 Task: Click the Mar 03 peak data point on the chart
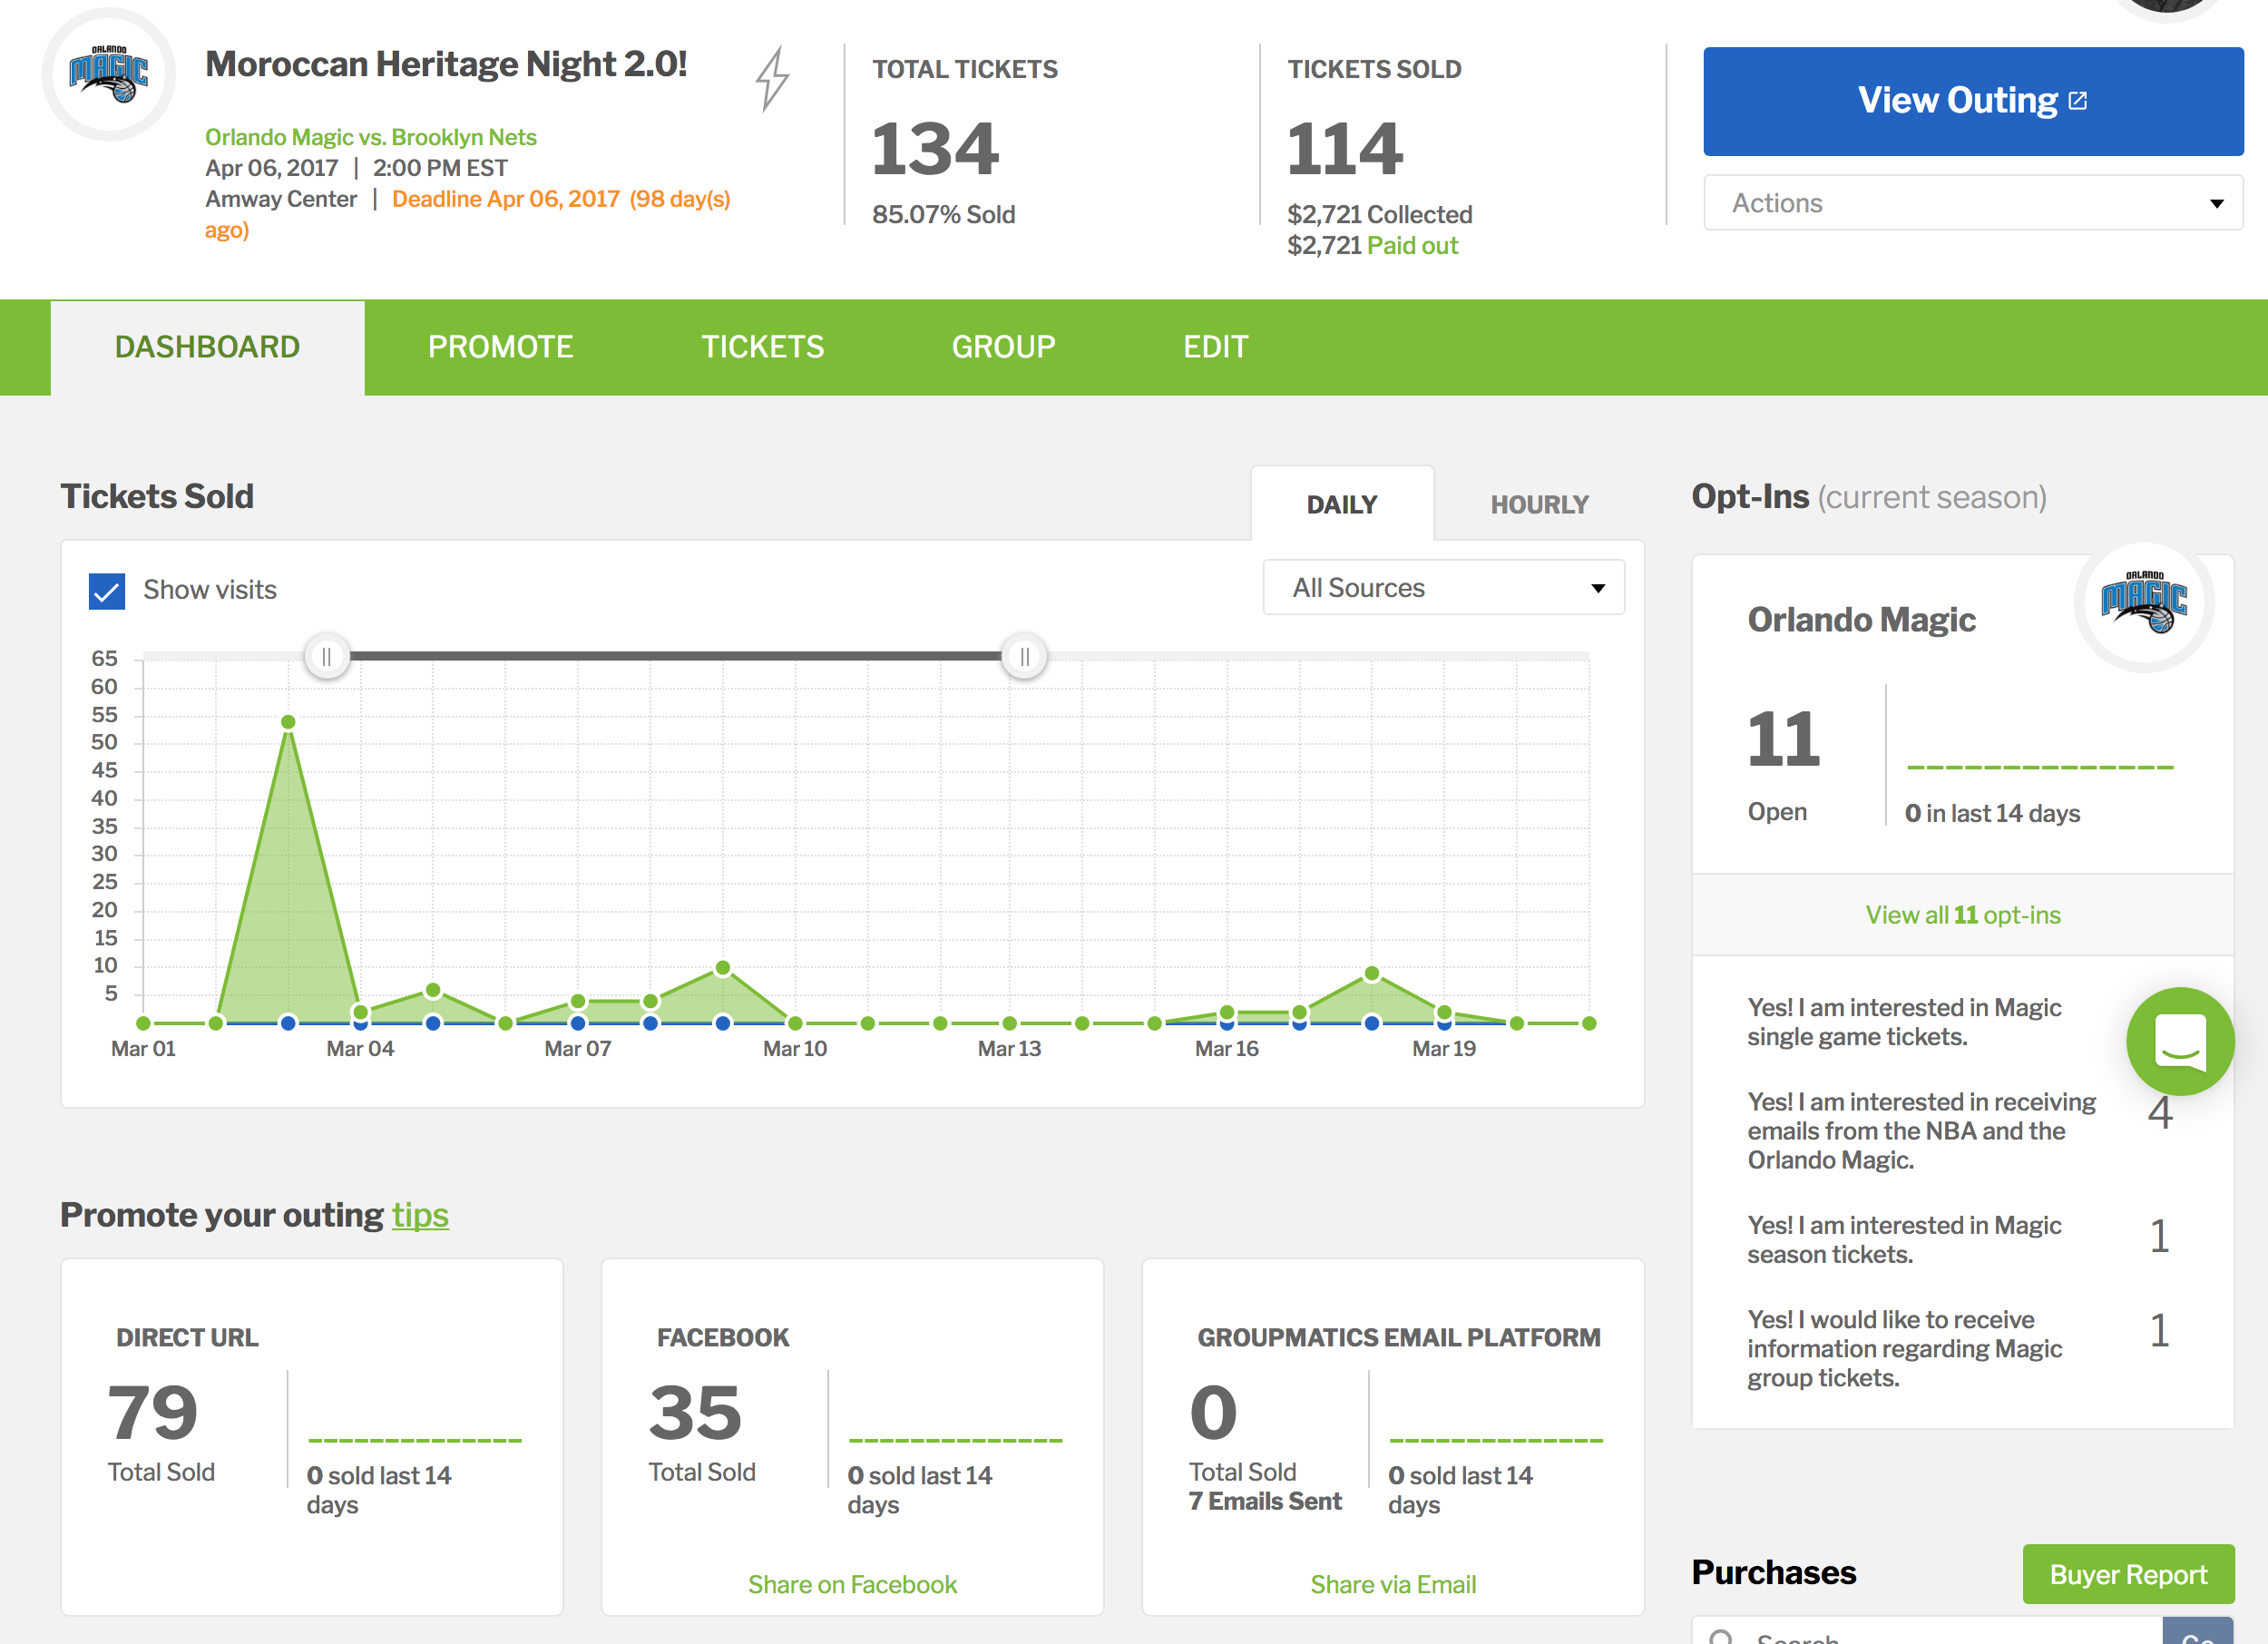[x=288, y=722]
